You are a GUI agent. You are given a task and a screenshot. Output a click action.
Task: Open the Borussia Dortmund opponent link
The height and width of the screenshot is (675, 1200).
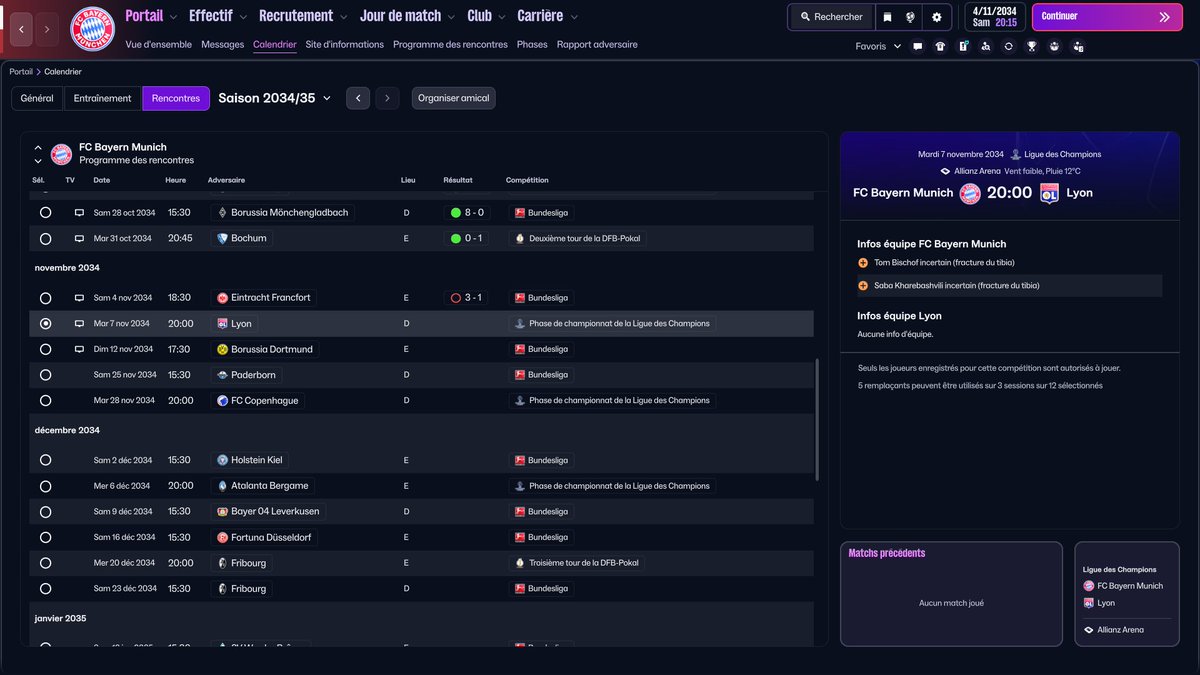click(x=264, y=349)
